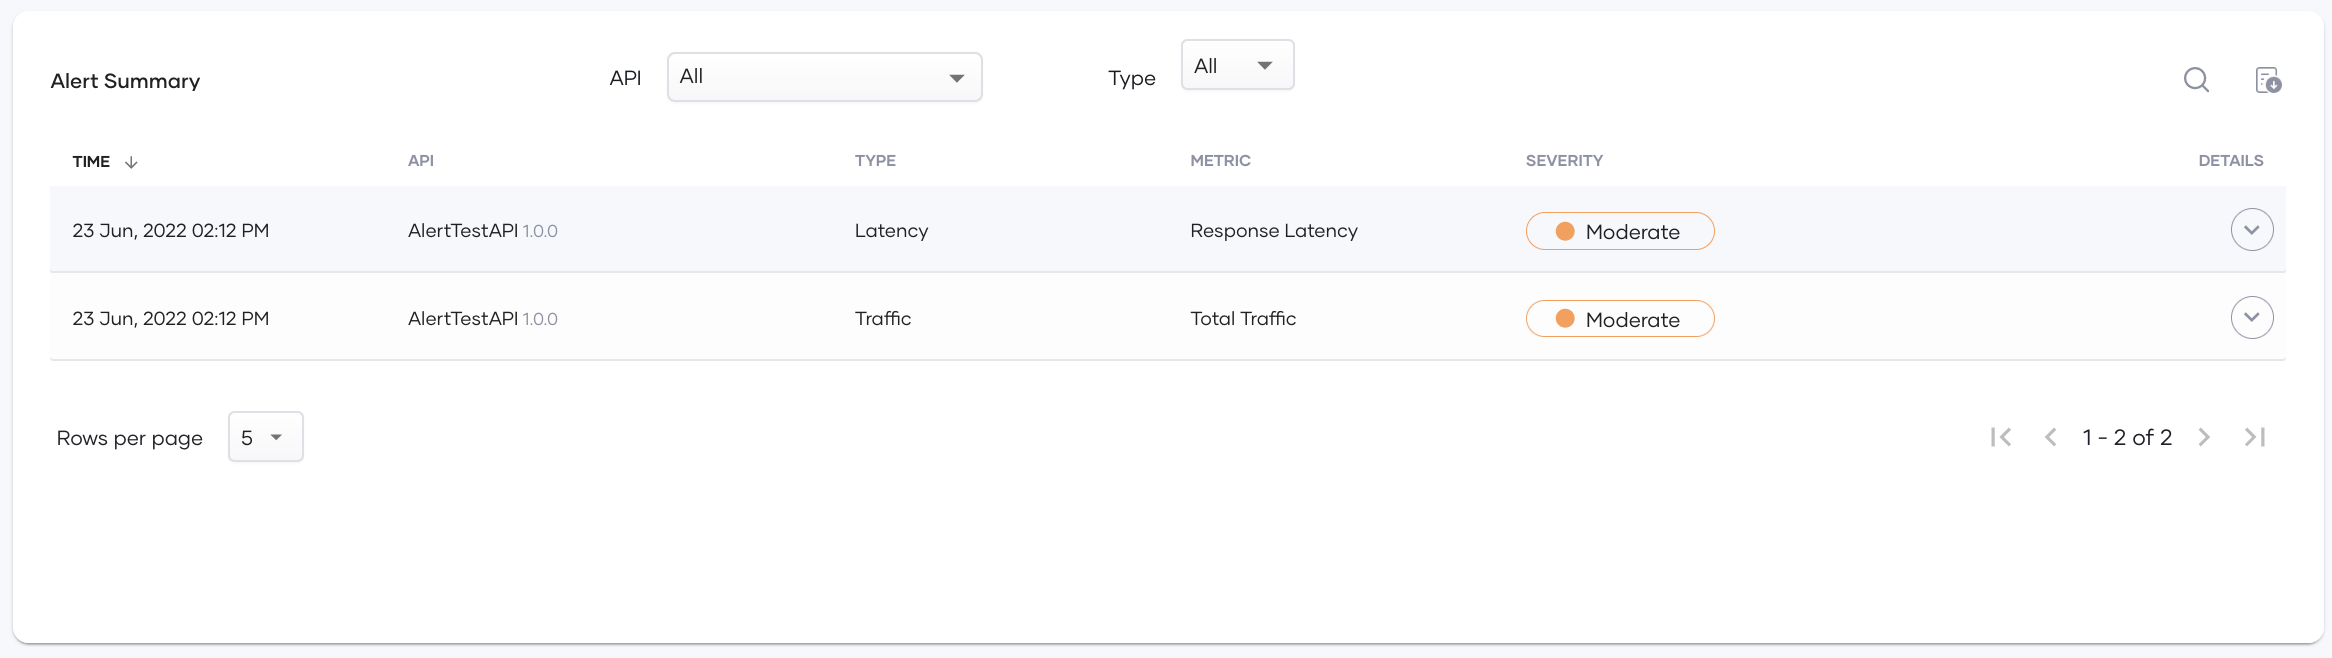Image resolution: width=2332 pixels, height=658 pixels.
Task: Go to the previous page arrow
Action: pos(2050,437)
